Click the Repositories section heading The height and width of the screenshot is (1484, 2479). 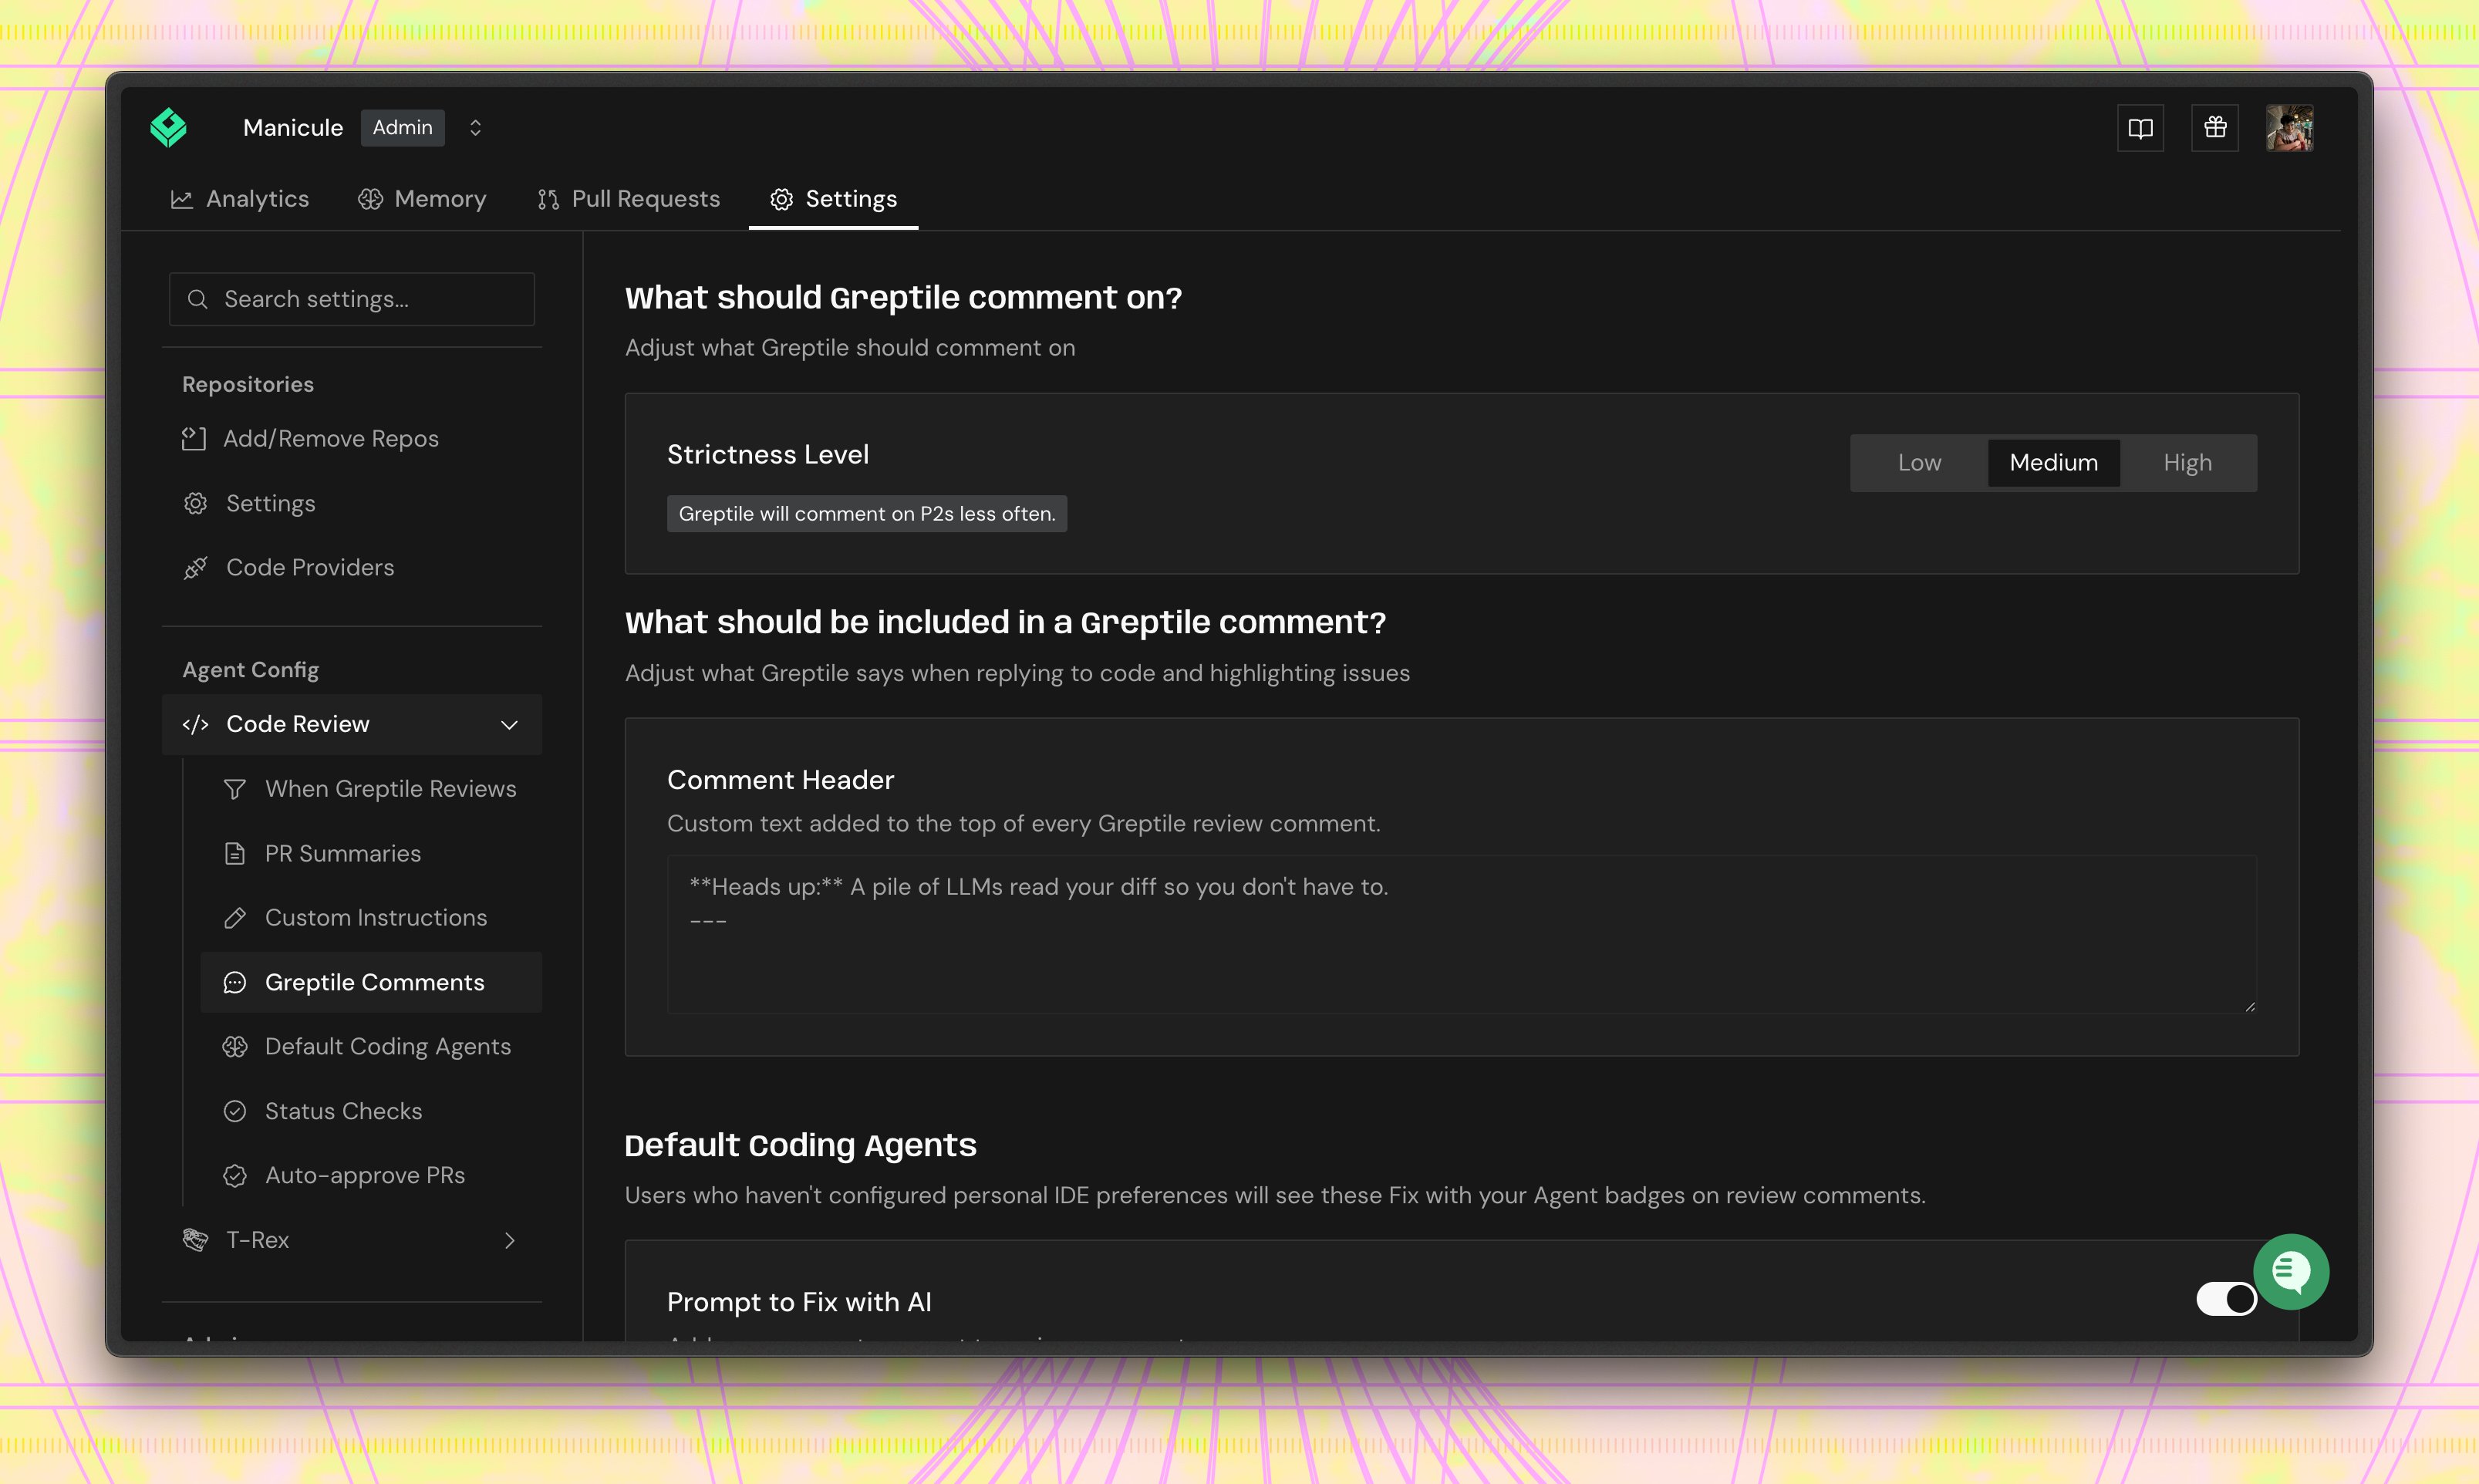pyautogui.click(x=248, y=385)
